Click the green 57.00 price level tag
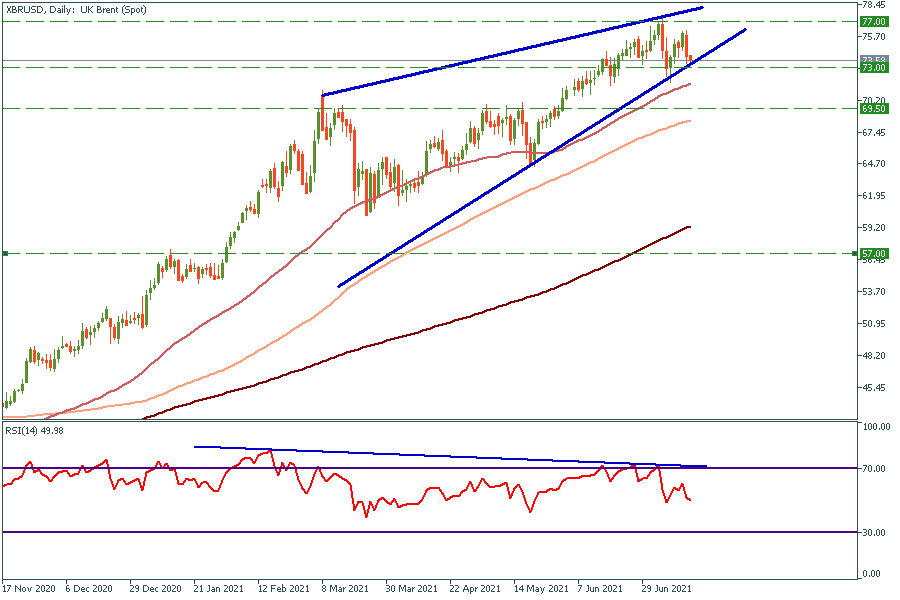The width and height of the screenshot is (900, 600). pos(874,254)
